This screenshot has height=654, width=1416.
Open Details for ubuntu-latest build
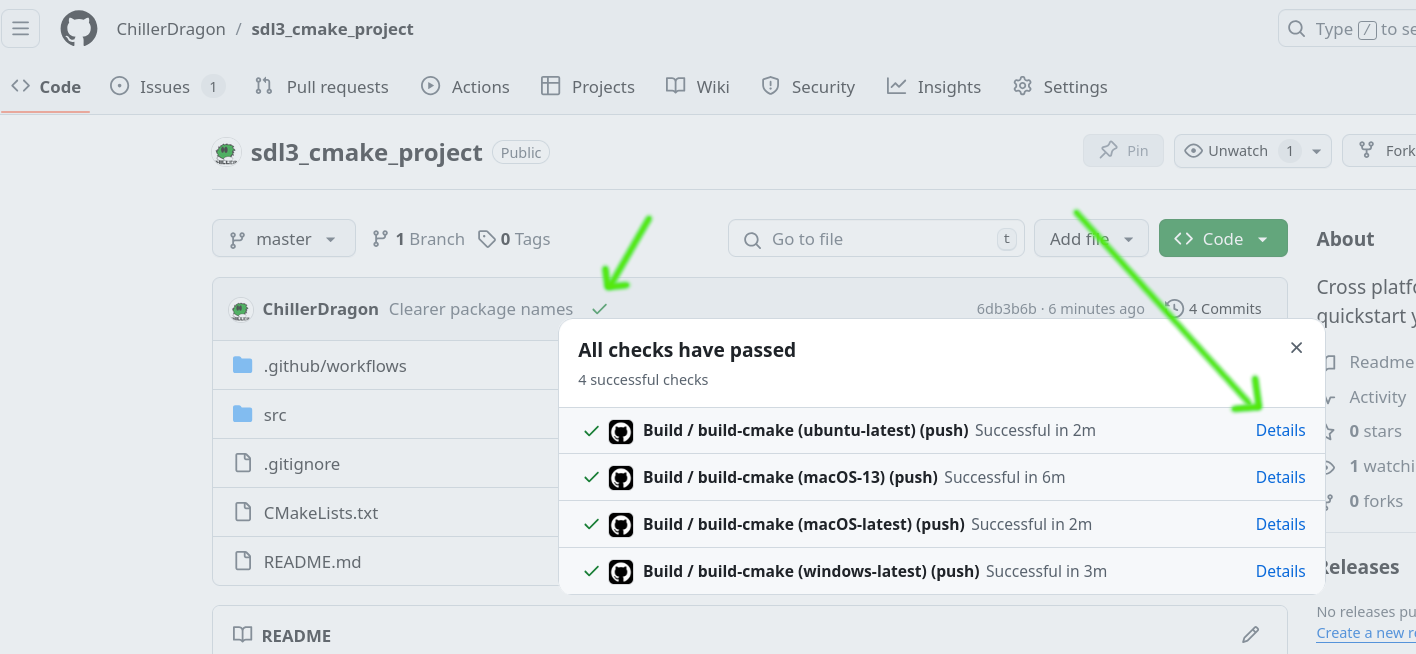1280,430
